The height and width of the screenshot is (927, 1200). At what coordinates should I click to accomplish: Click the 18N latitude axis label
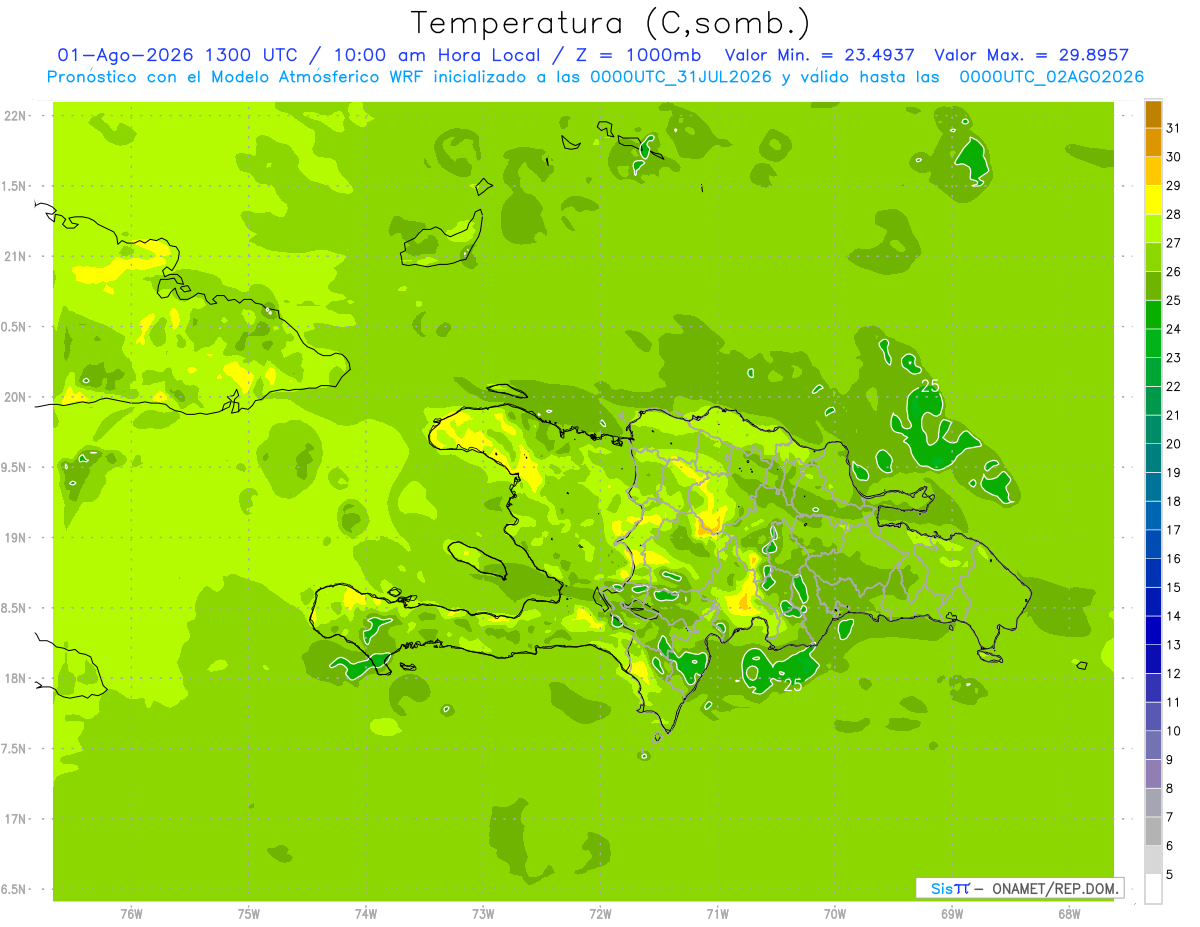pyautogui.click(x=17, y=678)
